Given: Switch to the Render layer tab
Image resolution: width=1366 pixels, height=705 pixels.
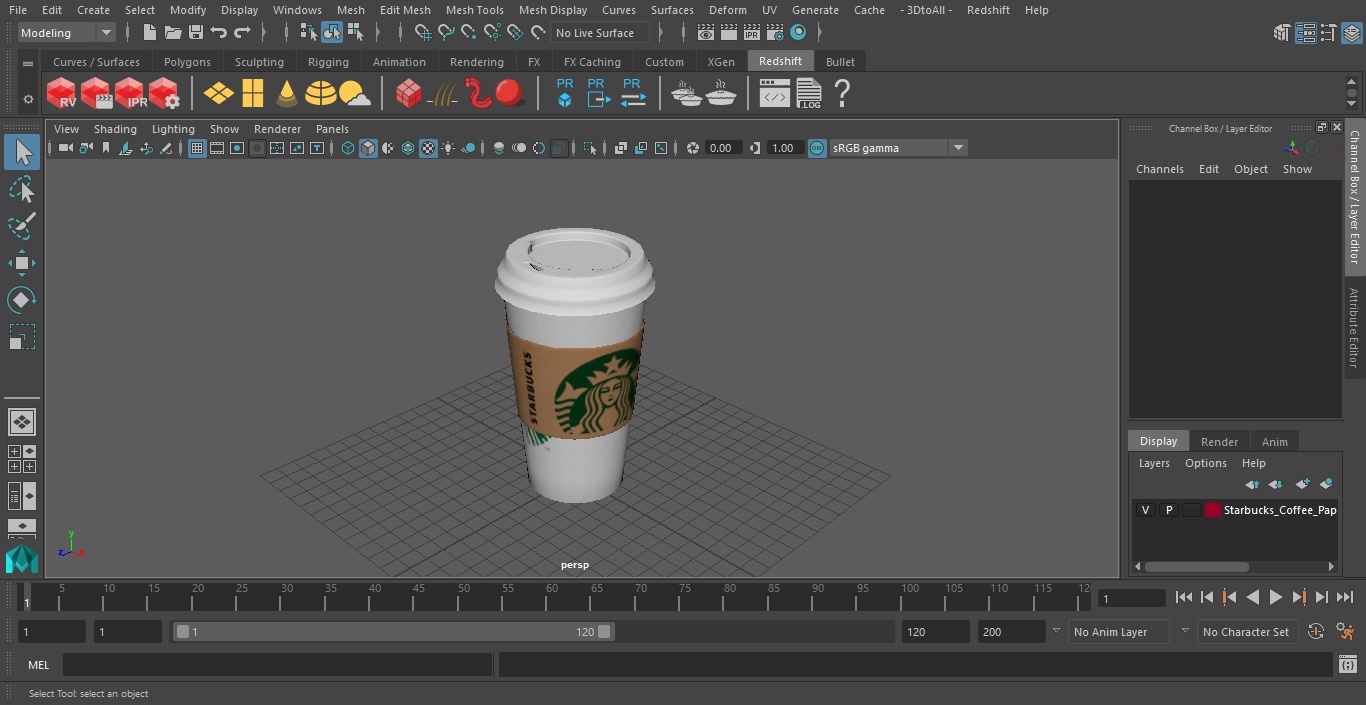Looking at the screenshot, I should [1219, 441].
